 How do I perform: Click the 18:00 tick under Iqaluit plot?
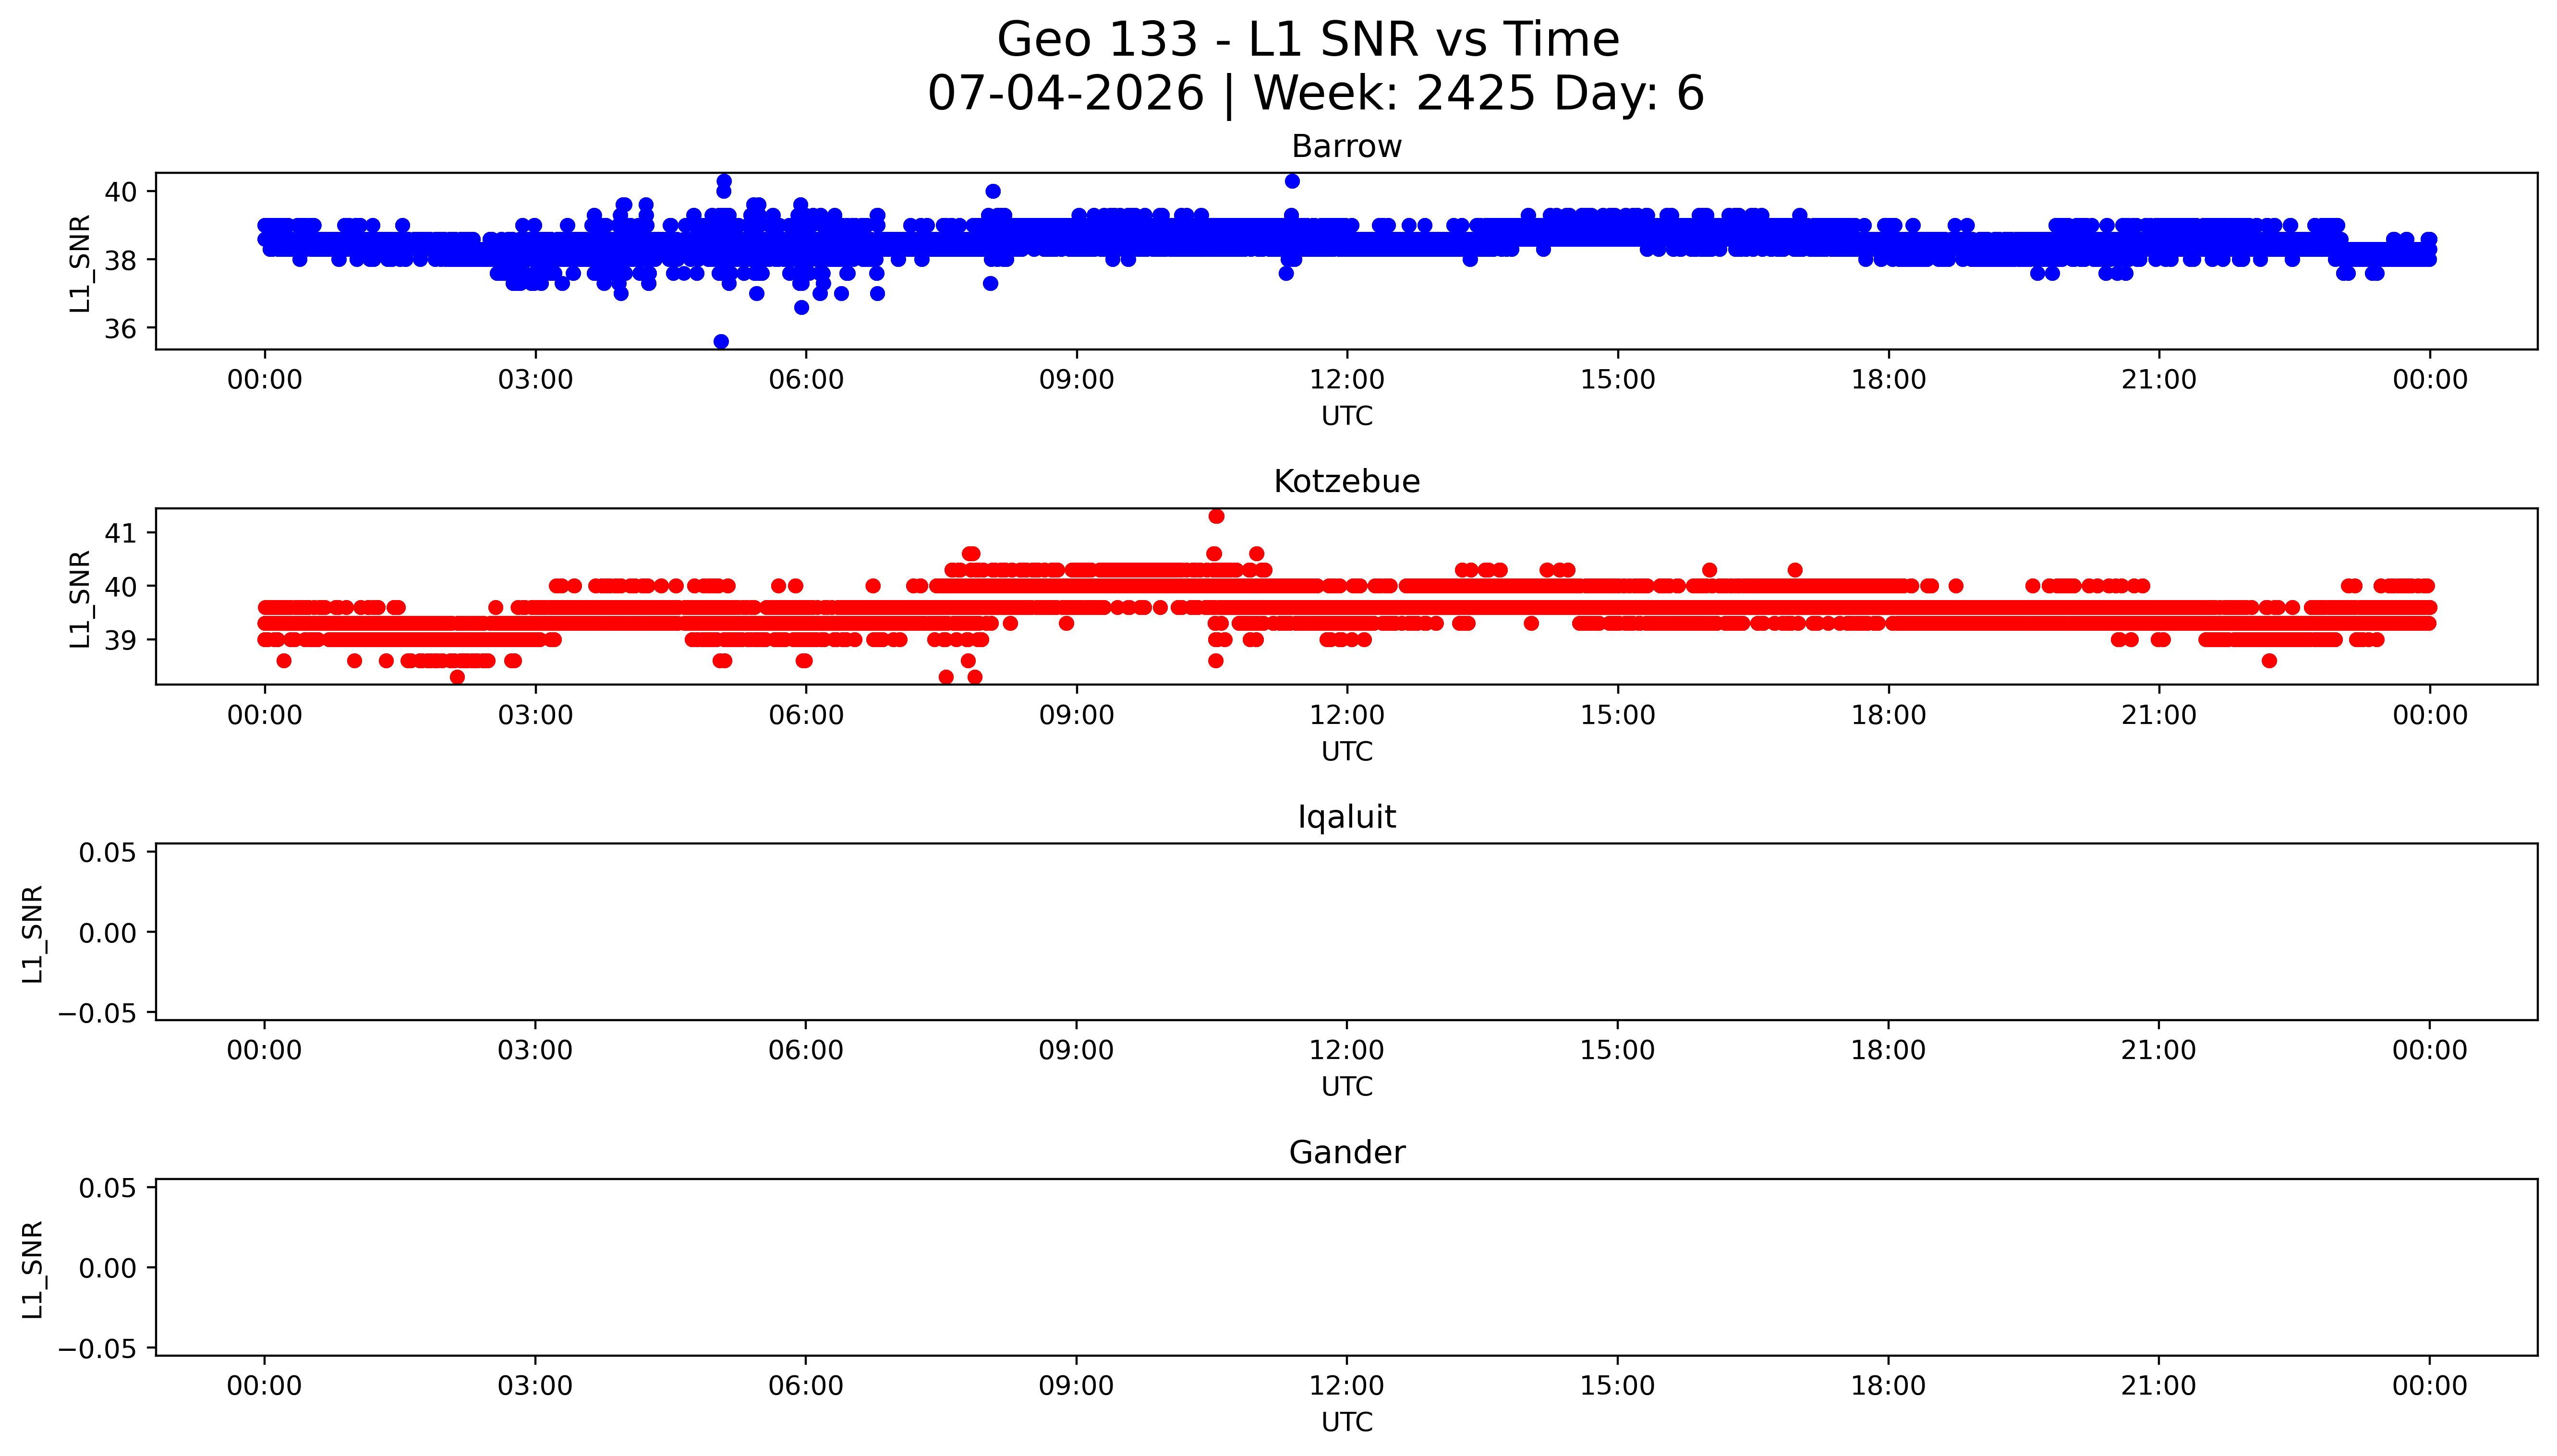pyautogui.click(x=1887, y=1050)
